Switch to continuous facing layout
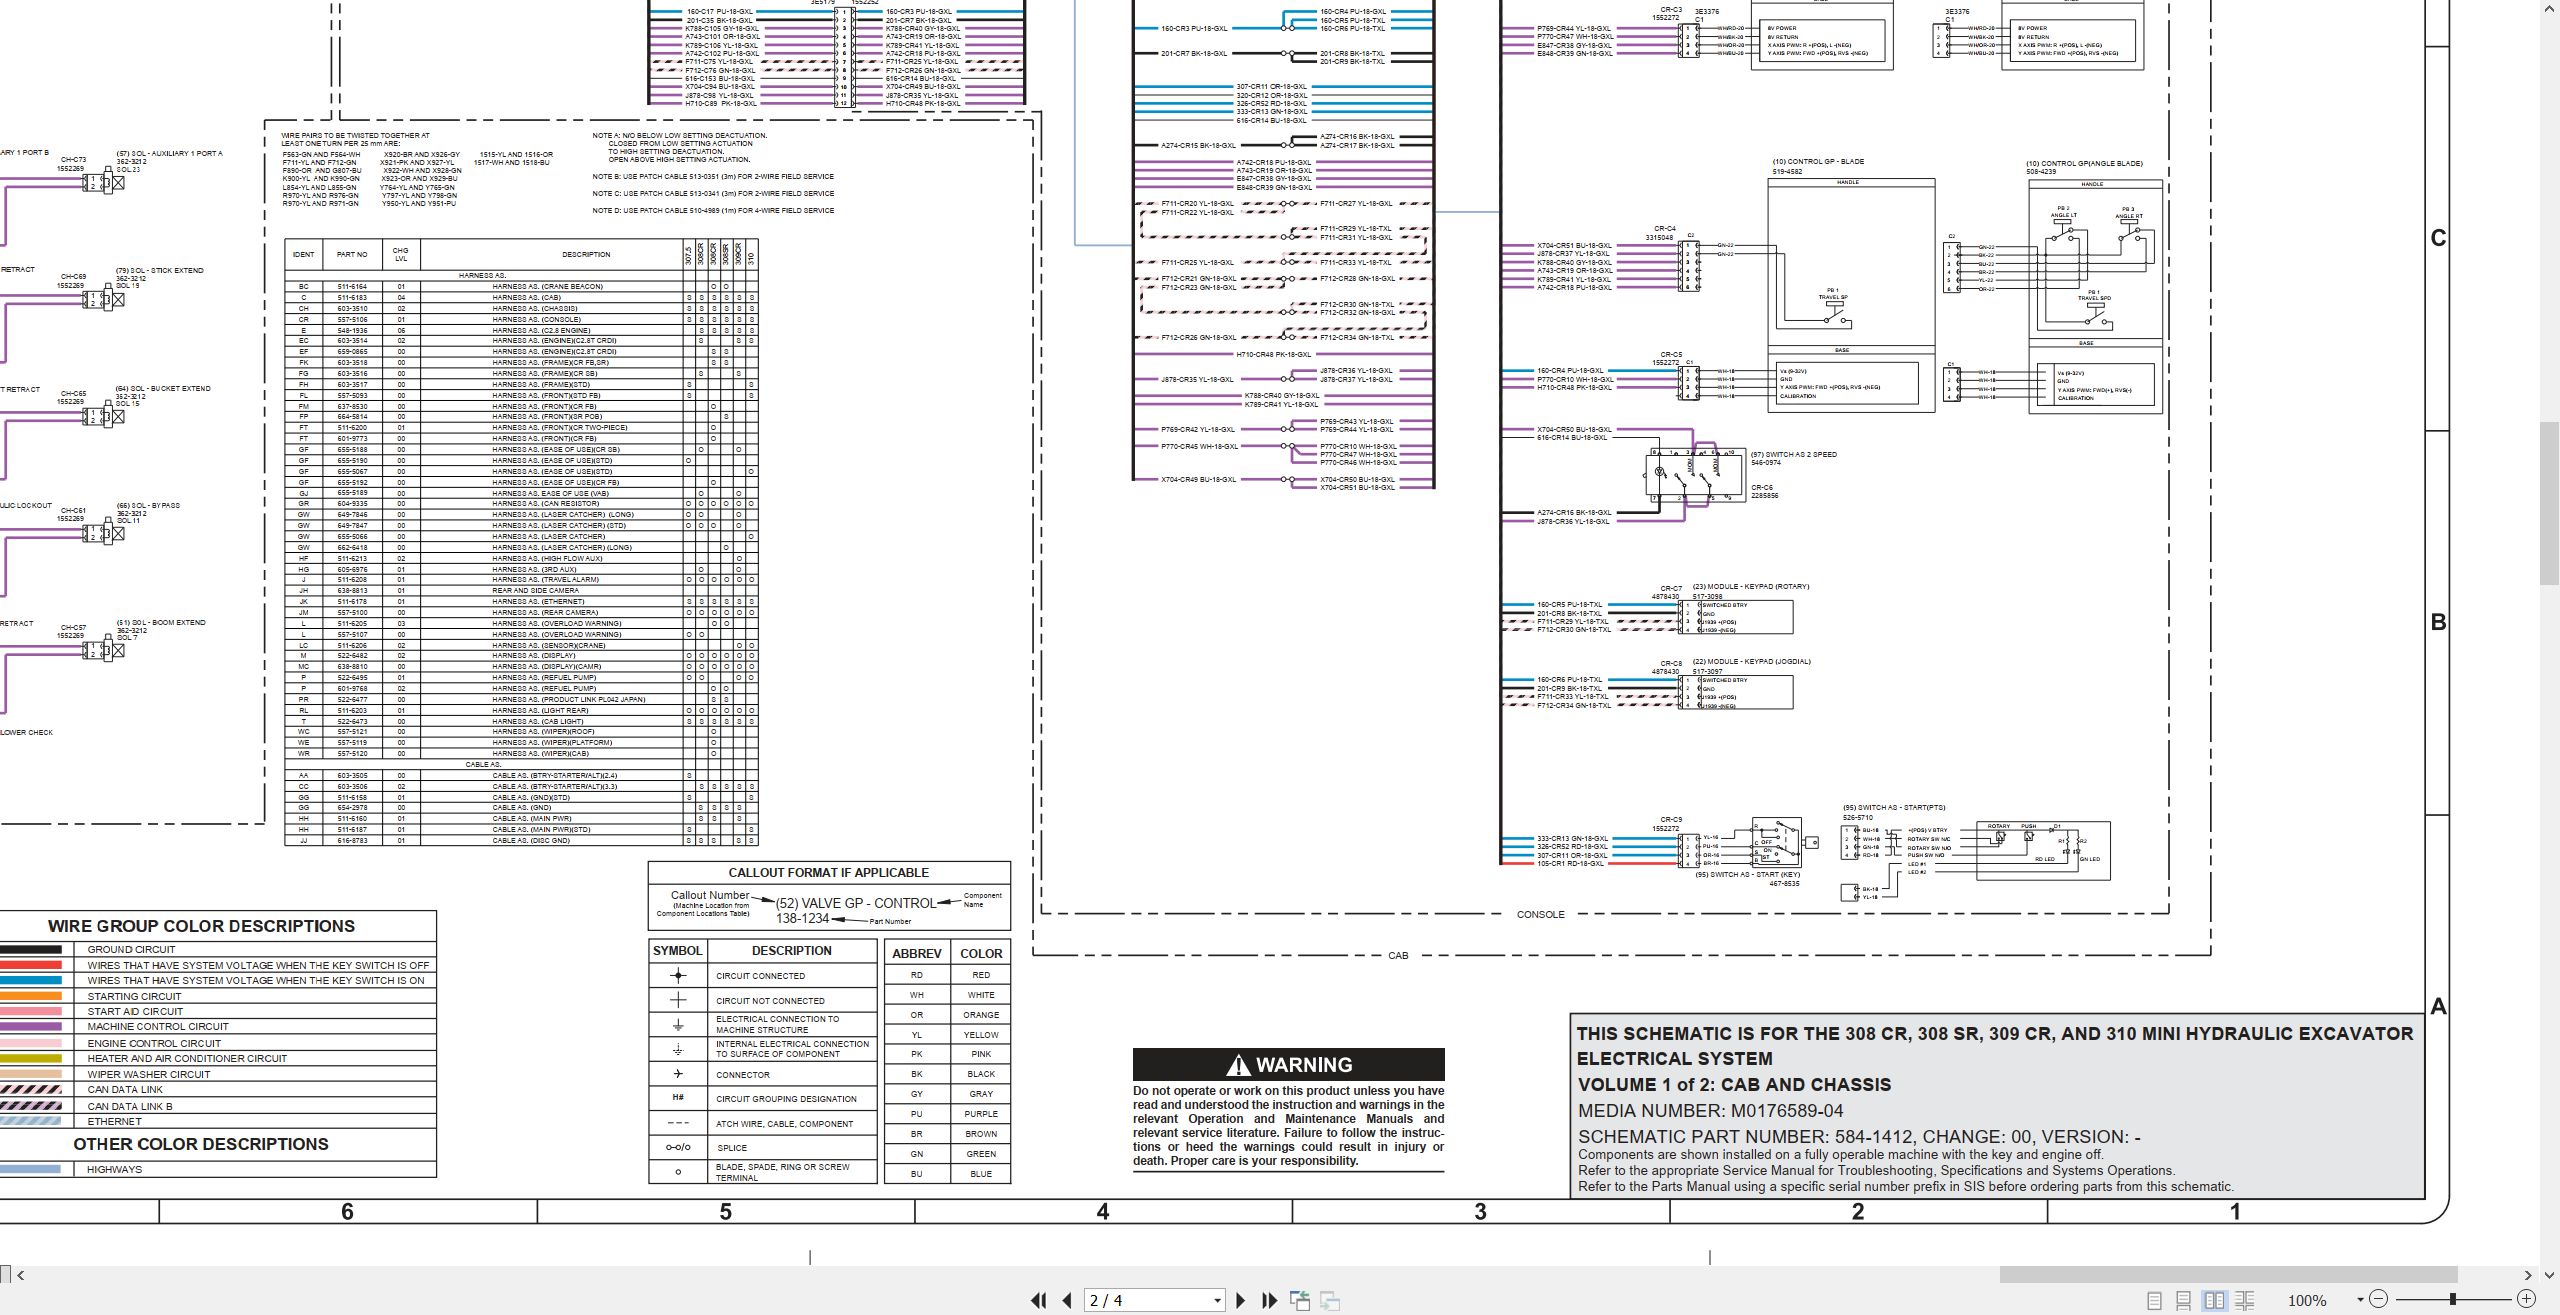Image resolution: width=2560 pixels, height=1315 pixels. tap(2245, 1300)
